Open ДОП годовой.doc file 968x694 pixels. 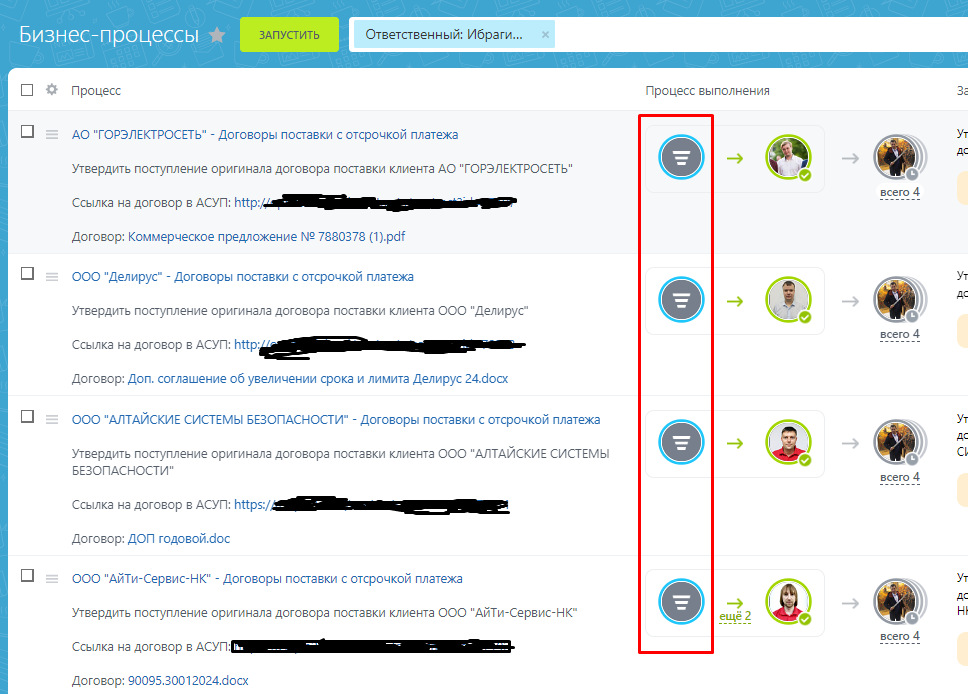179,538
